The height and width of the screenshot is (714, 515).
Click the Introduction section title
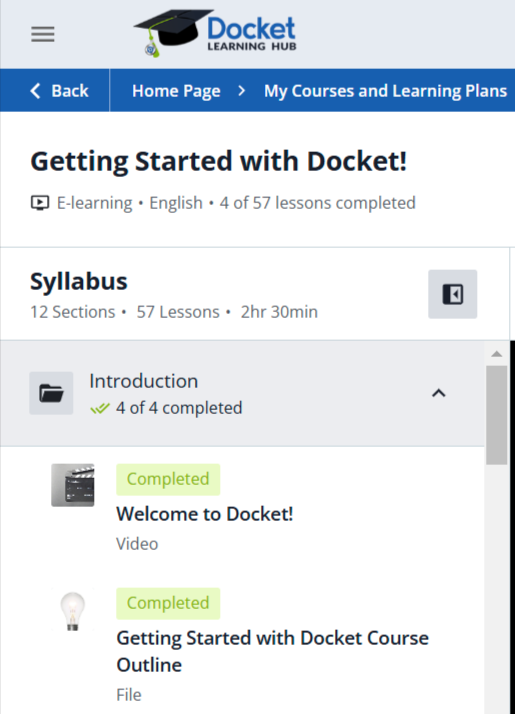click(143, 381)
